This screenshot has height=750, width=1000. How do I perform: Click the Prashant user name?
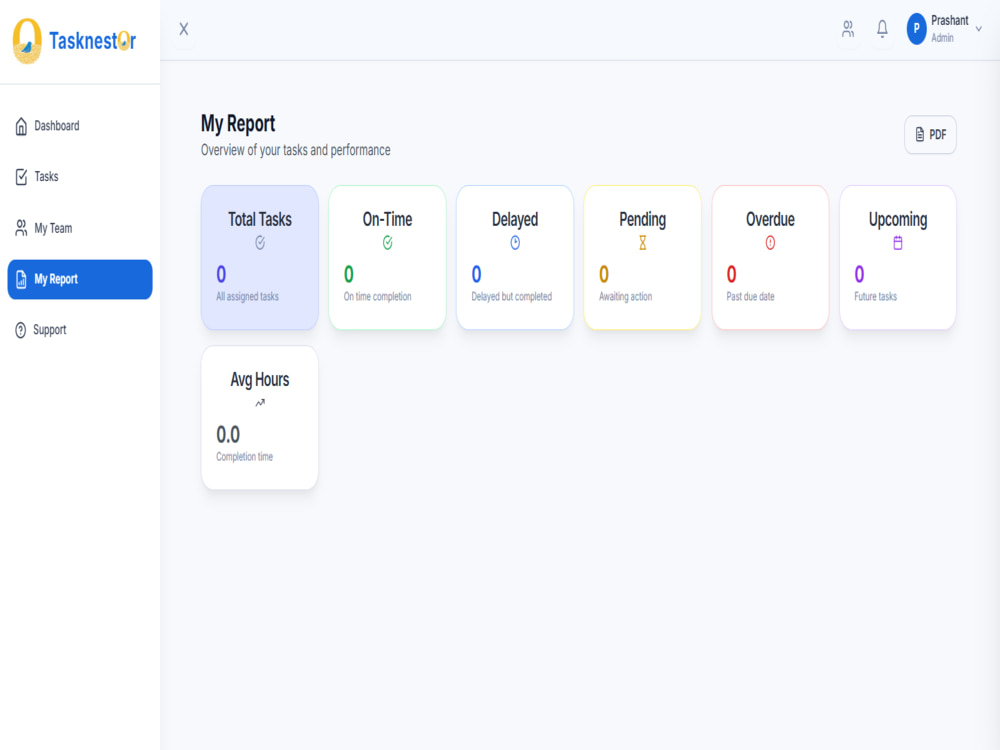950,20
